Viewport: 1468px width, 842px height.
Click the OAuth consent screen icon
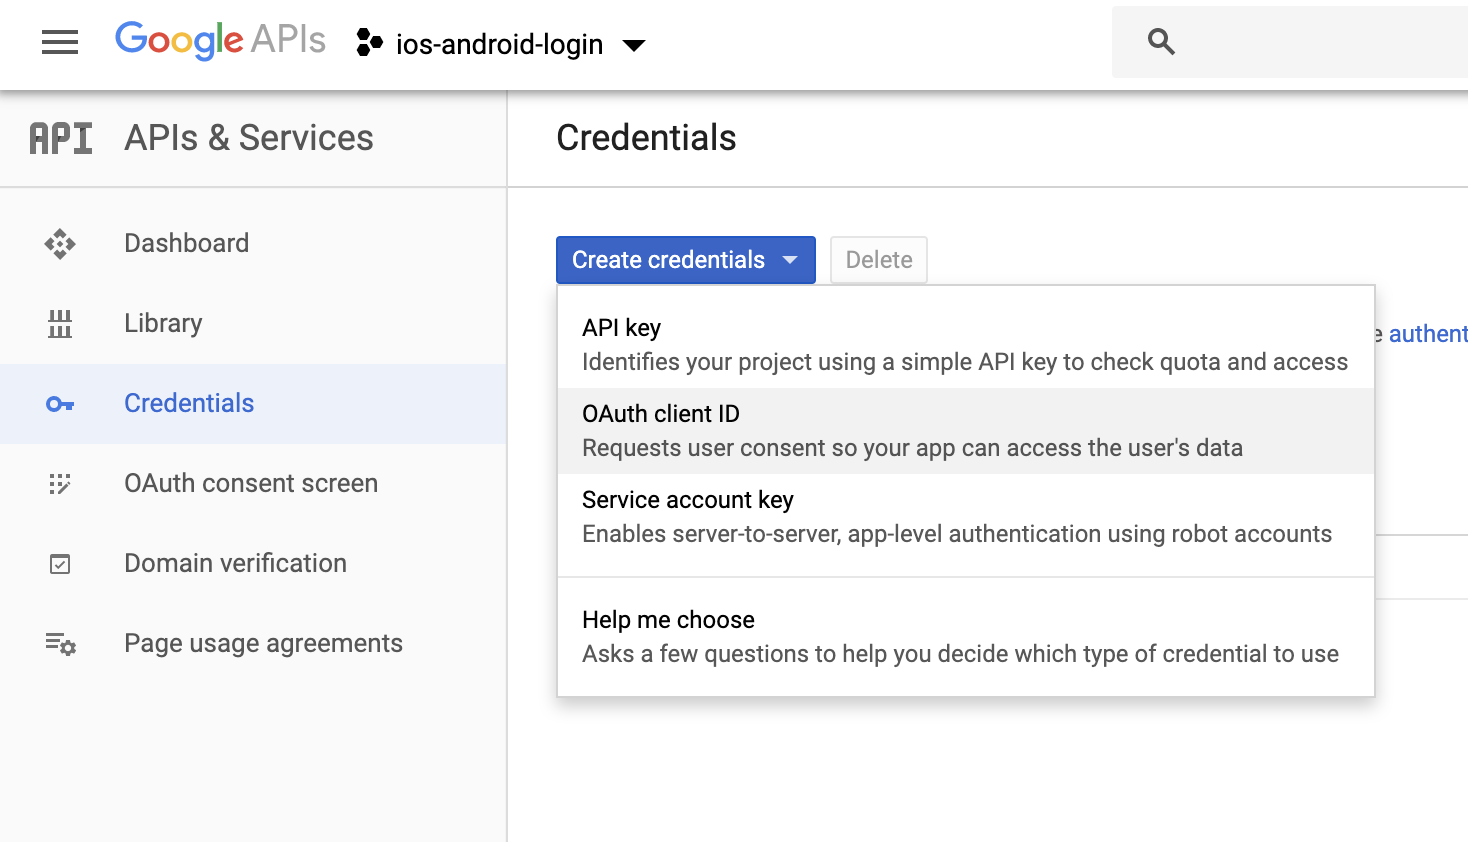point(60,484)
